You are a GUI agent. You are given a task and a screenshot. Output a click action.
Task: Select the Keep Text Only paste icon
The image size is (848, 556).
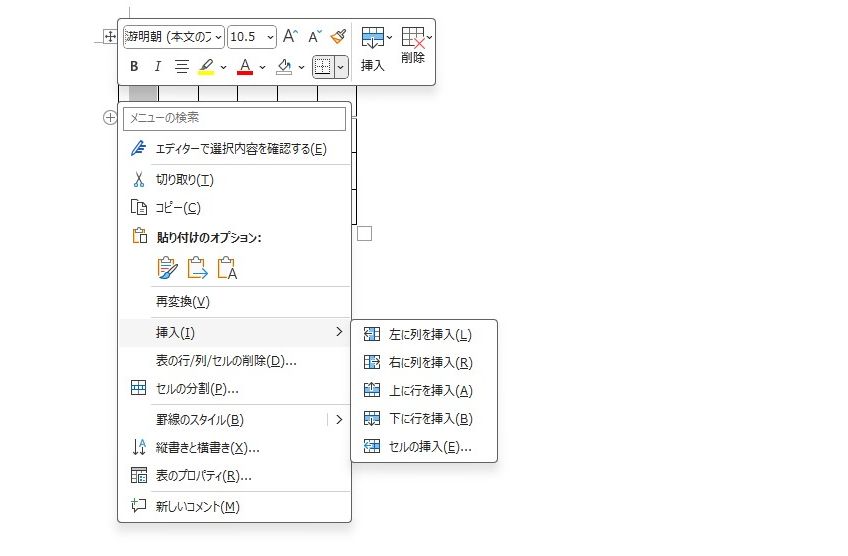point(227,268)
